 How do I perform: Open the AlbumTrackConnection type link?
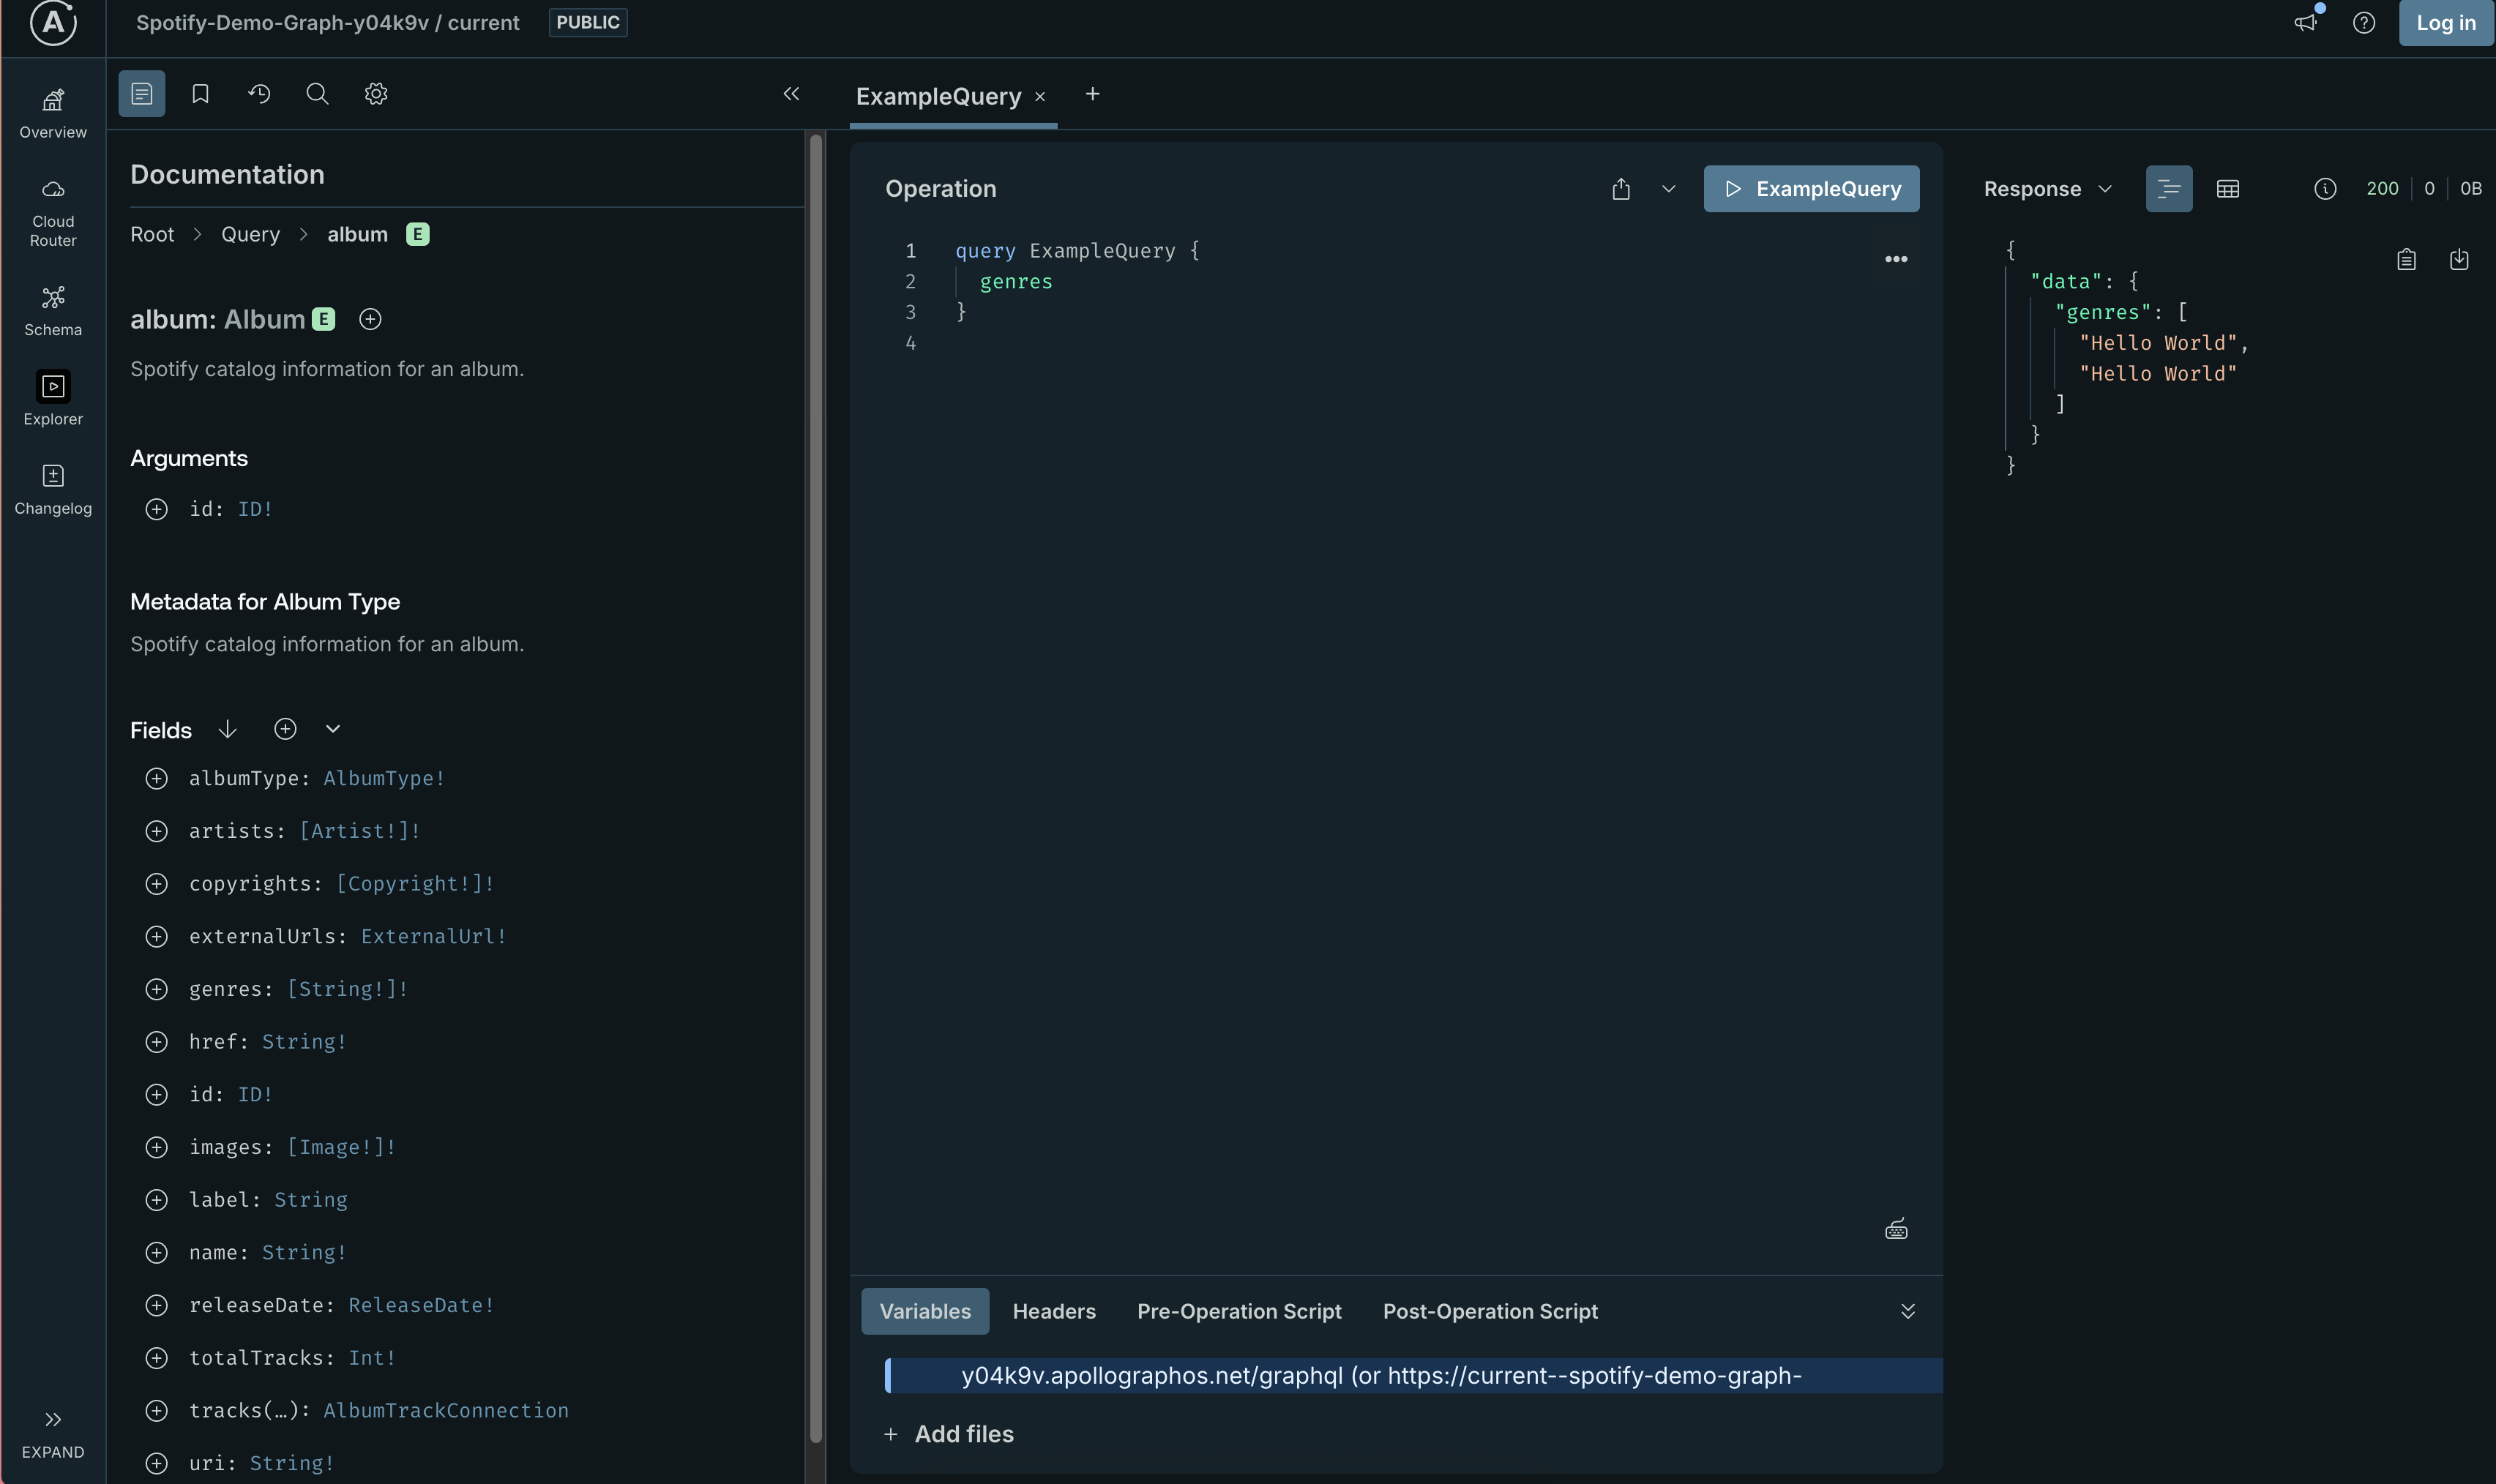click(446, 1410)
